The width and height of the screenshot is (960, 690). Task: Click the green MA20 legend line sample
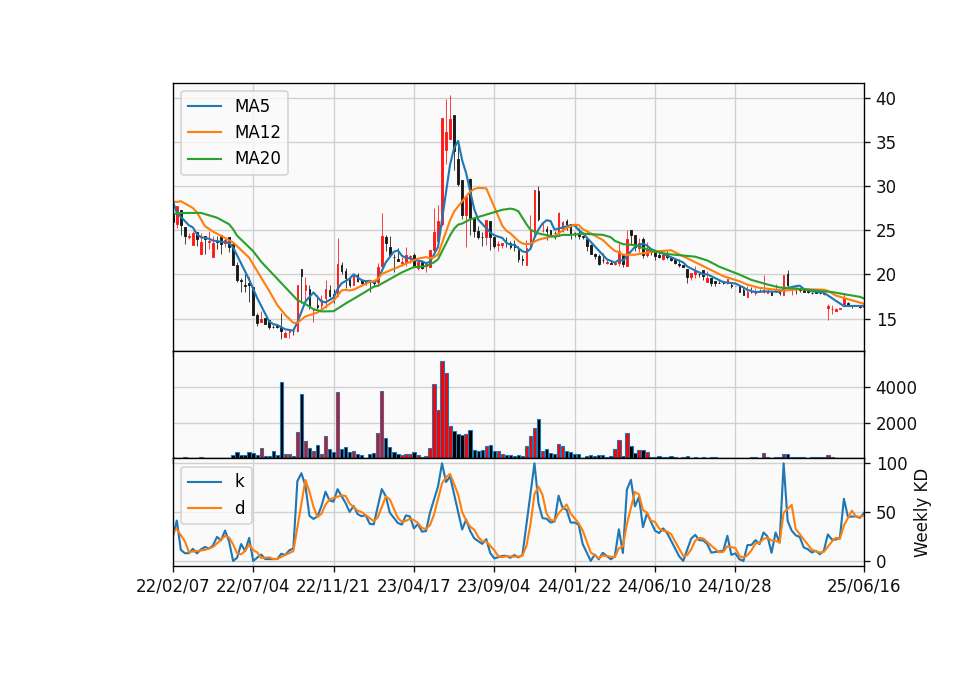[x=204, y=158]
